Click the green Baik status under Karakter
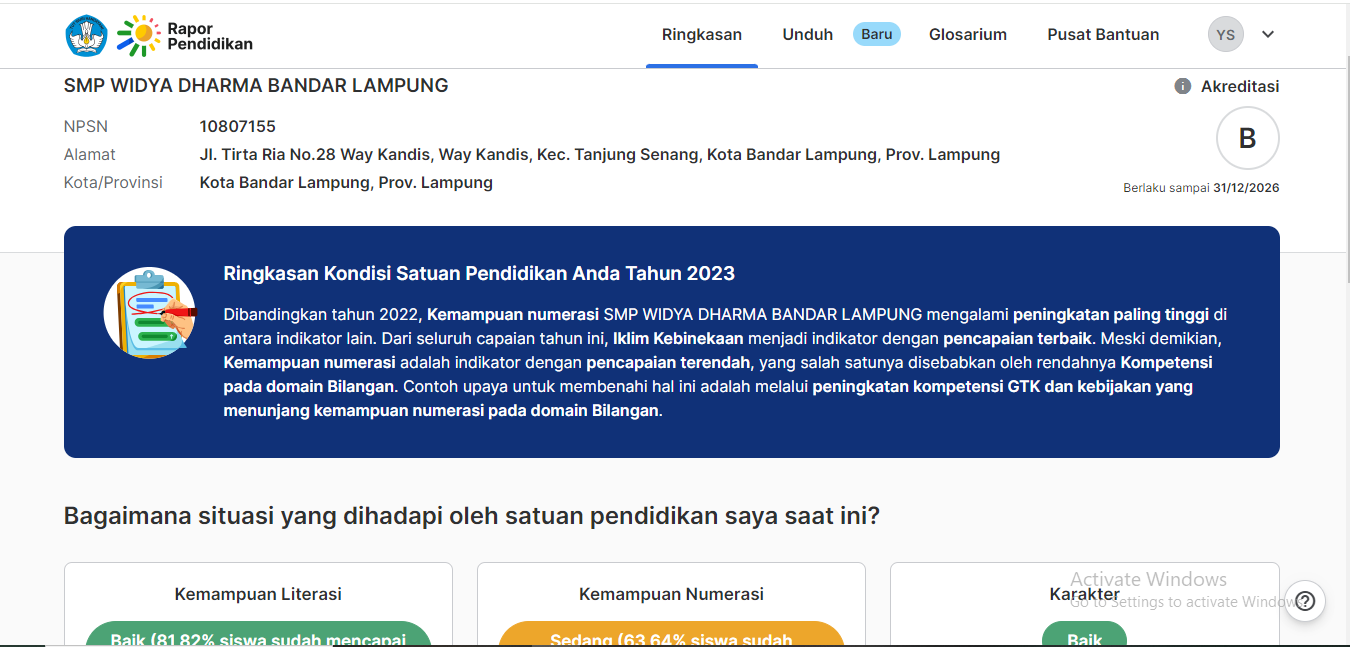This screenshot has width=1350, height=647. [x=1084, y=635]
